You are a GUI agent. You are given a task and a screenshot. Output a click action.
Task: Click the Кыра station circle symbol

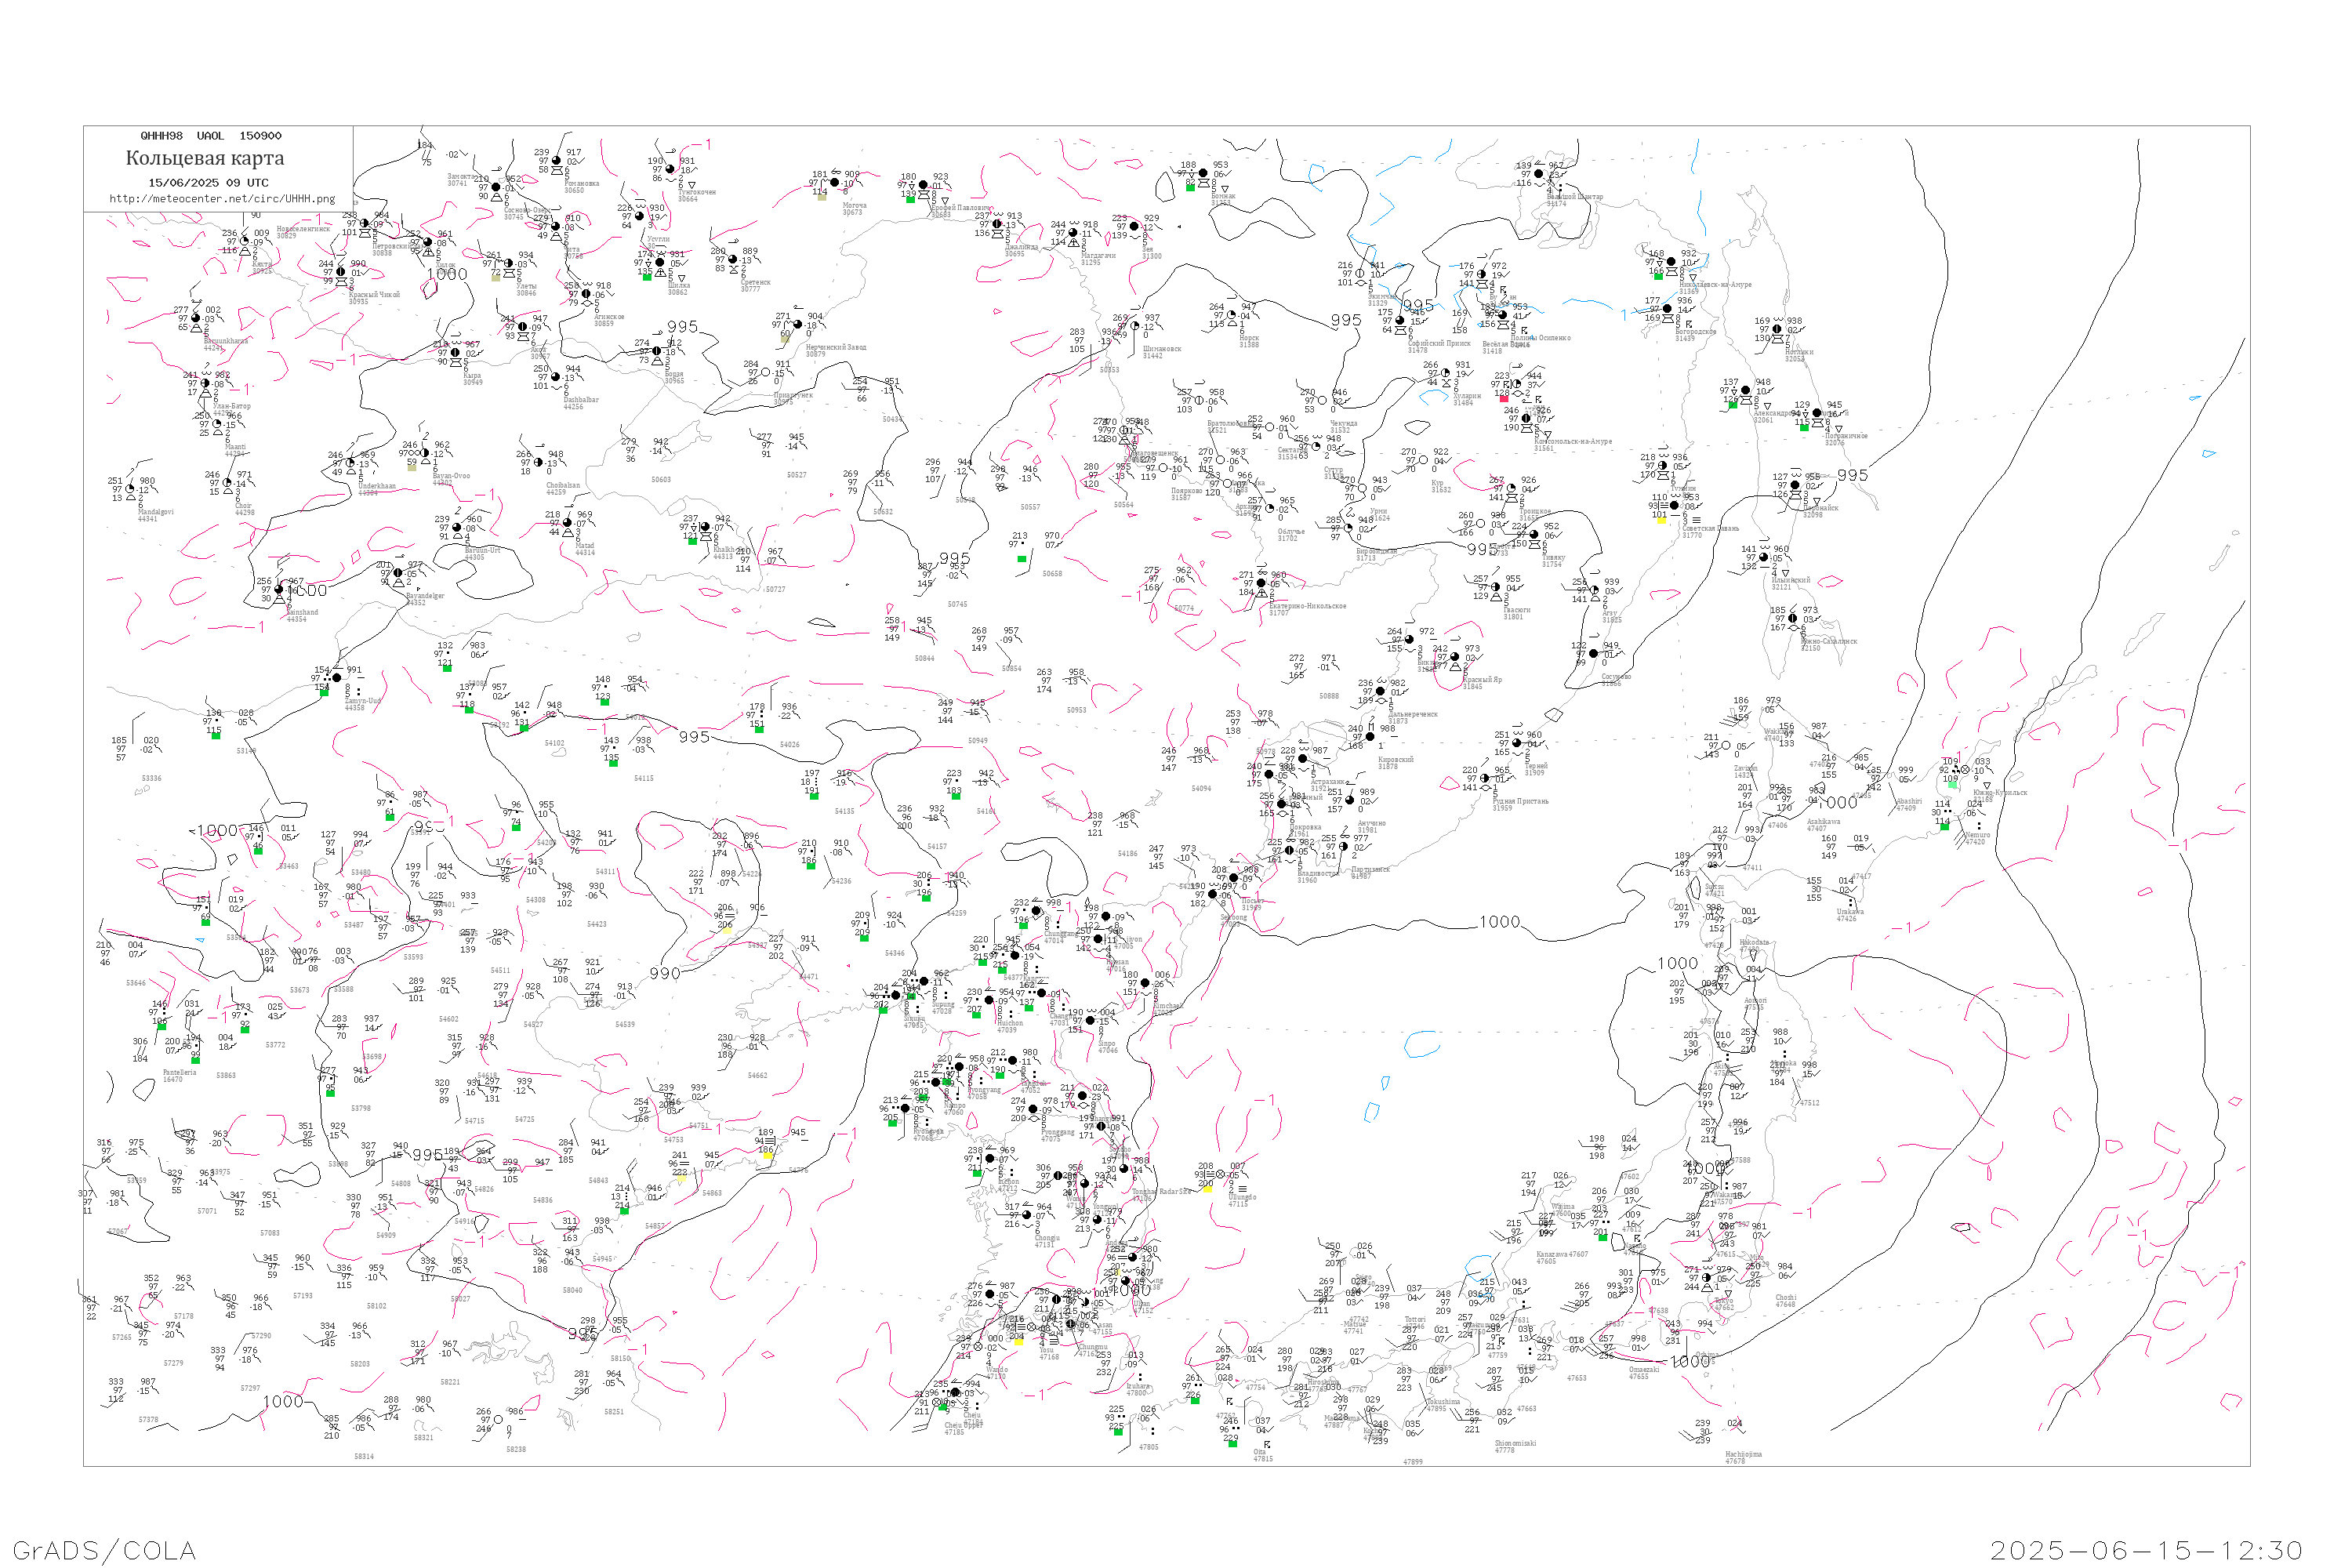(x=455, y=352)
